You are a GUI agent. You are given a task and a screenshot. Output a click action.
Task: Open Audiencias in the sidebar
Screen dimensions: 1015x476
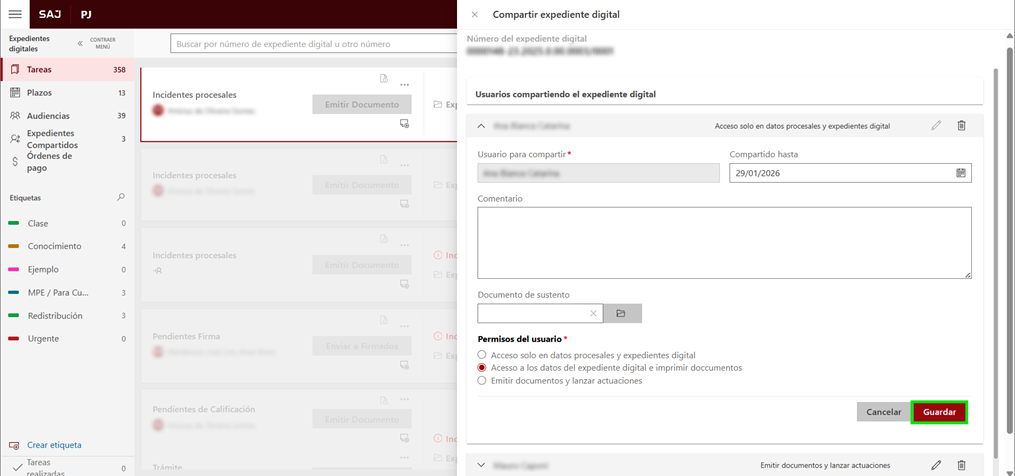(x=48, y=116)
